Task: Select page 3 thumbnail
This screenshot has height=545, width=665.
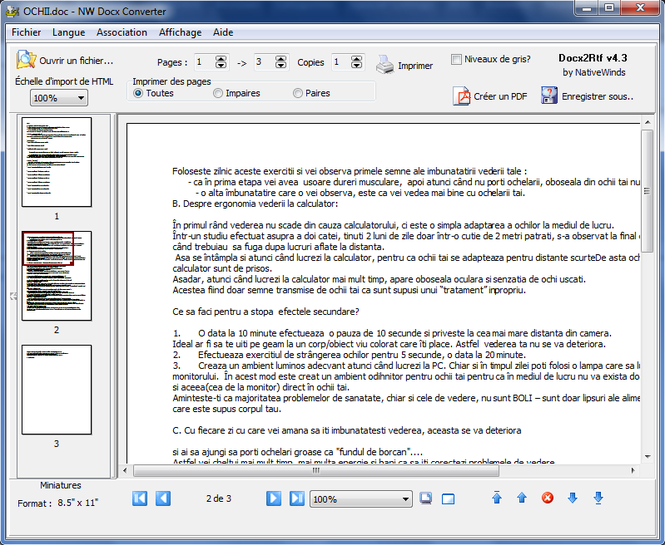Action: [57, 390]
